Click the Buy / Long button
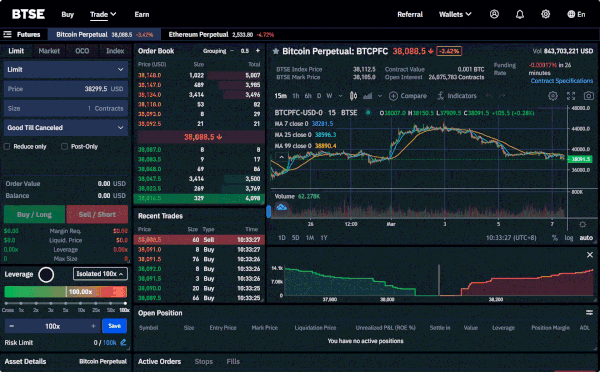 (34, 214)
